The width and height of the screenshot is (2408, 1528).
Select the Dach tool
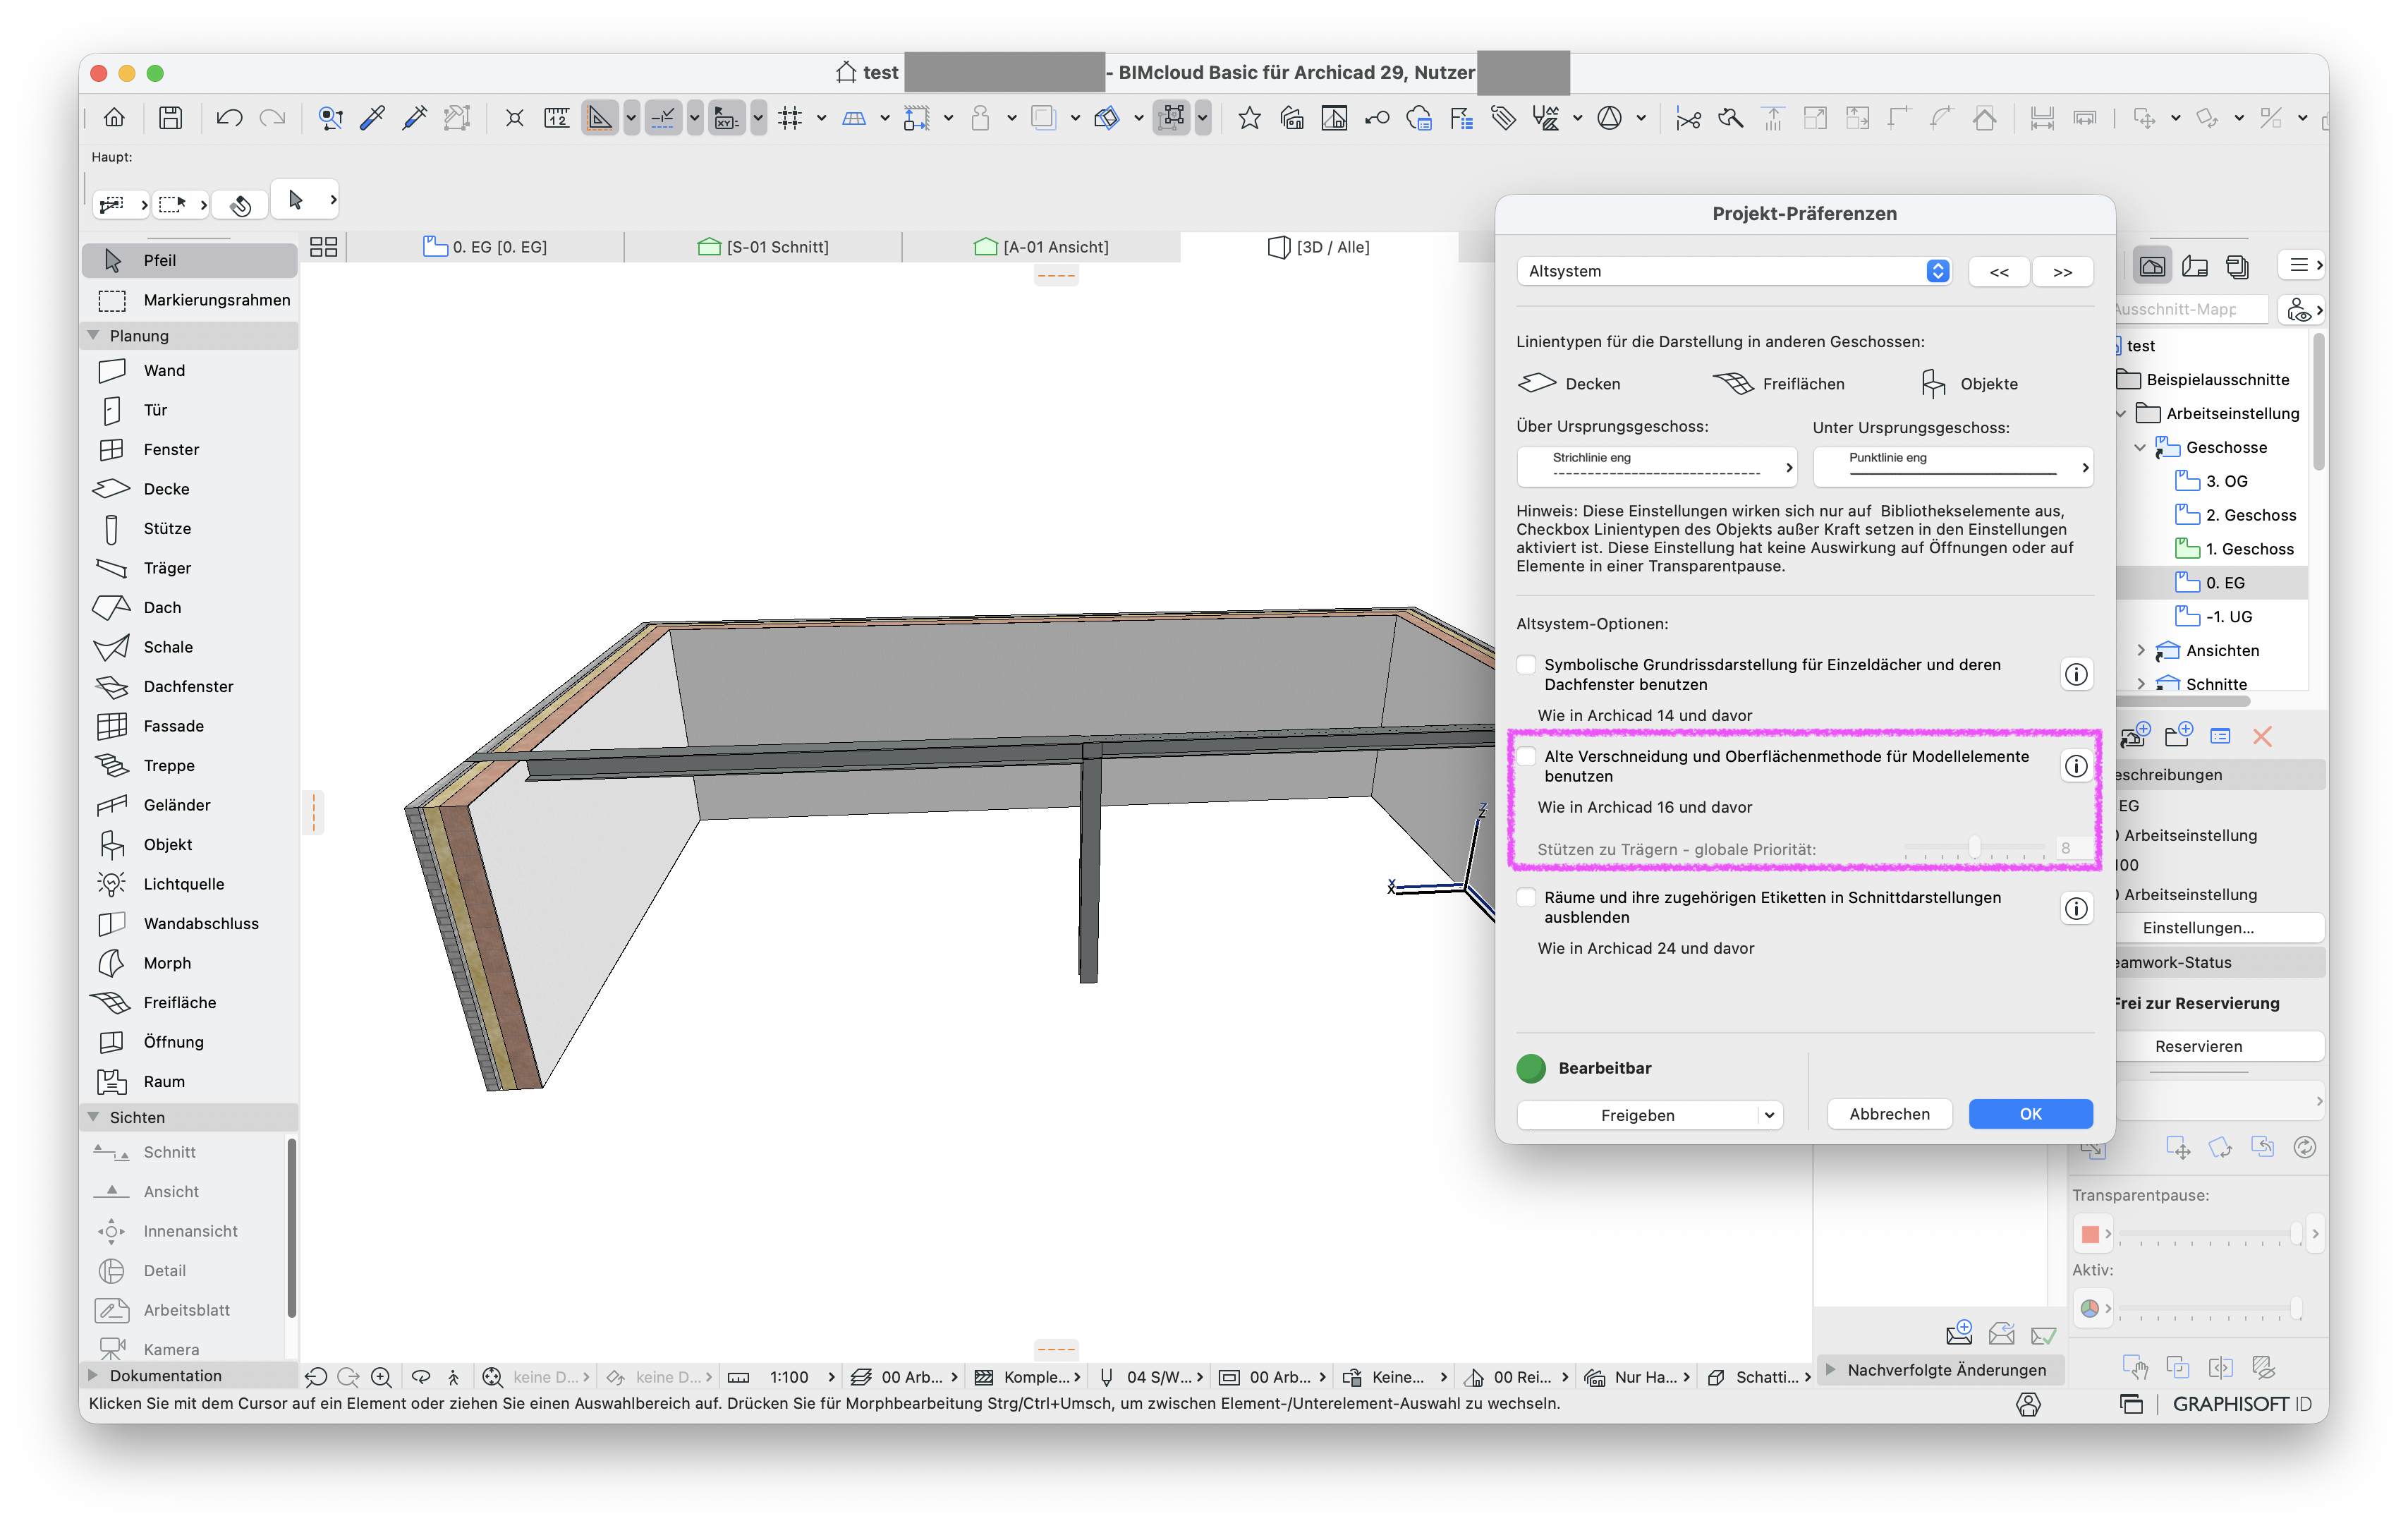[x=189, y=607]
